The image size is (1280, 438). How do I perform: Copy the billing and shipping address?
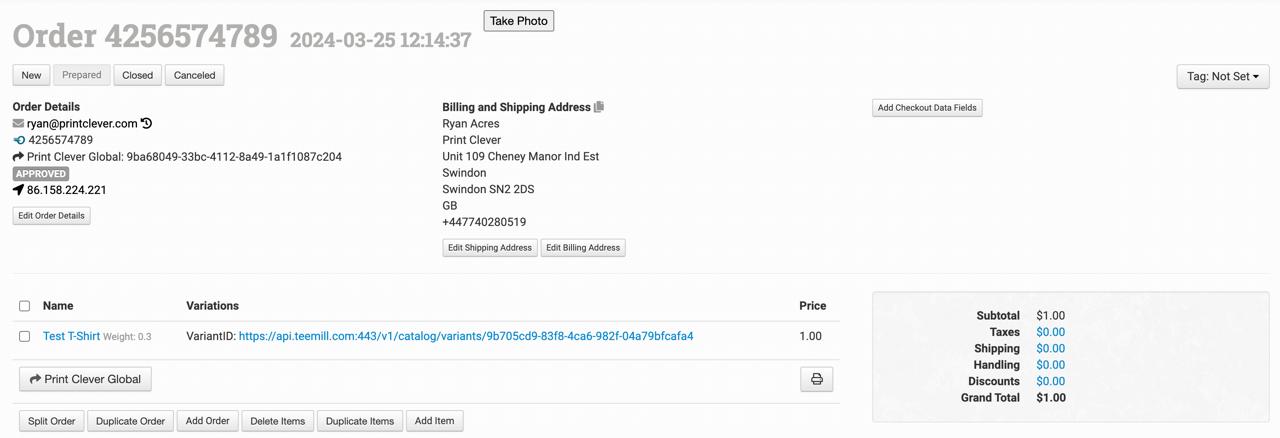point(599,107)
